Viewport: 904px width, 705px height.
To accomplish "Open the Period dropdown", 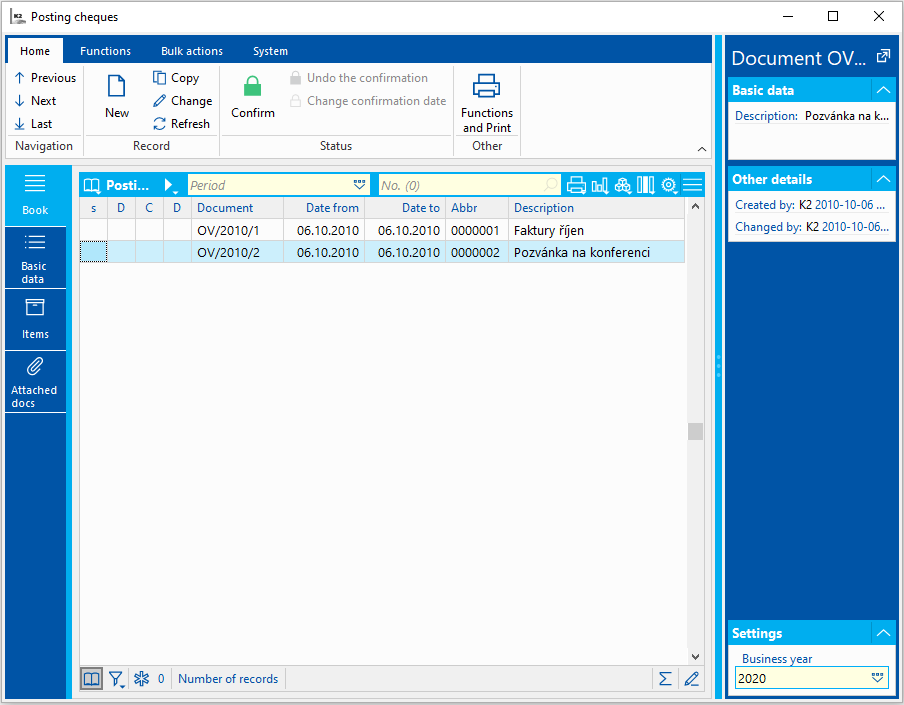I will (360, 185).
